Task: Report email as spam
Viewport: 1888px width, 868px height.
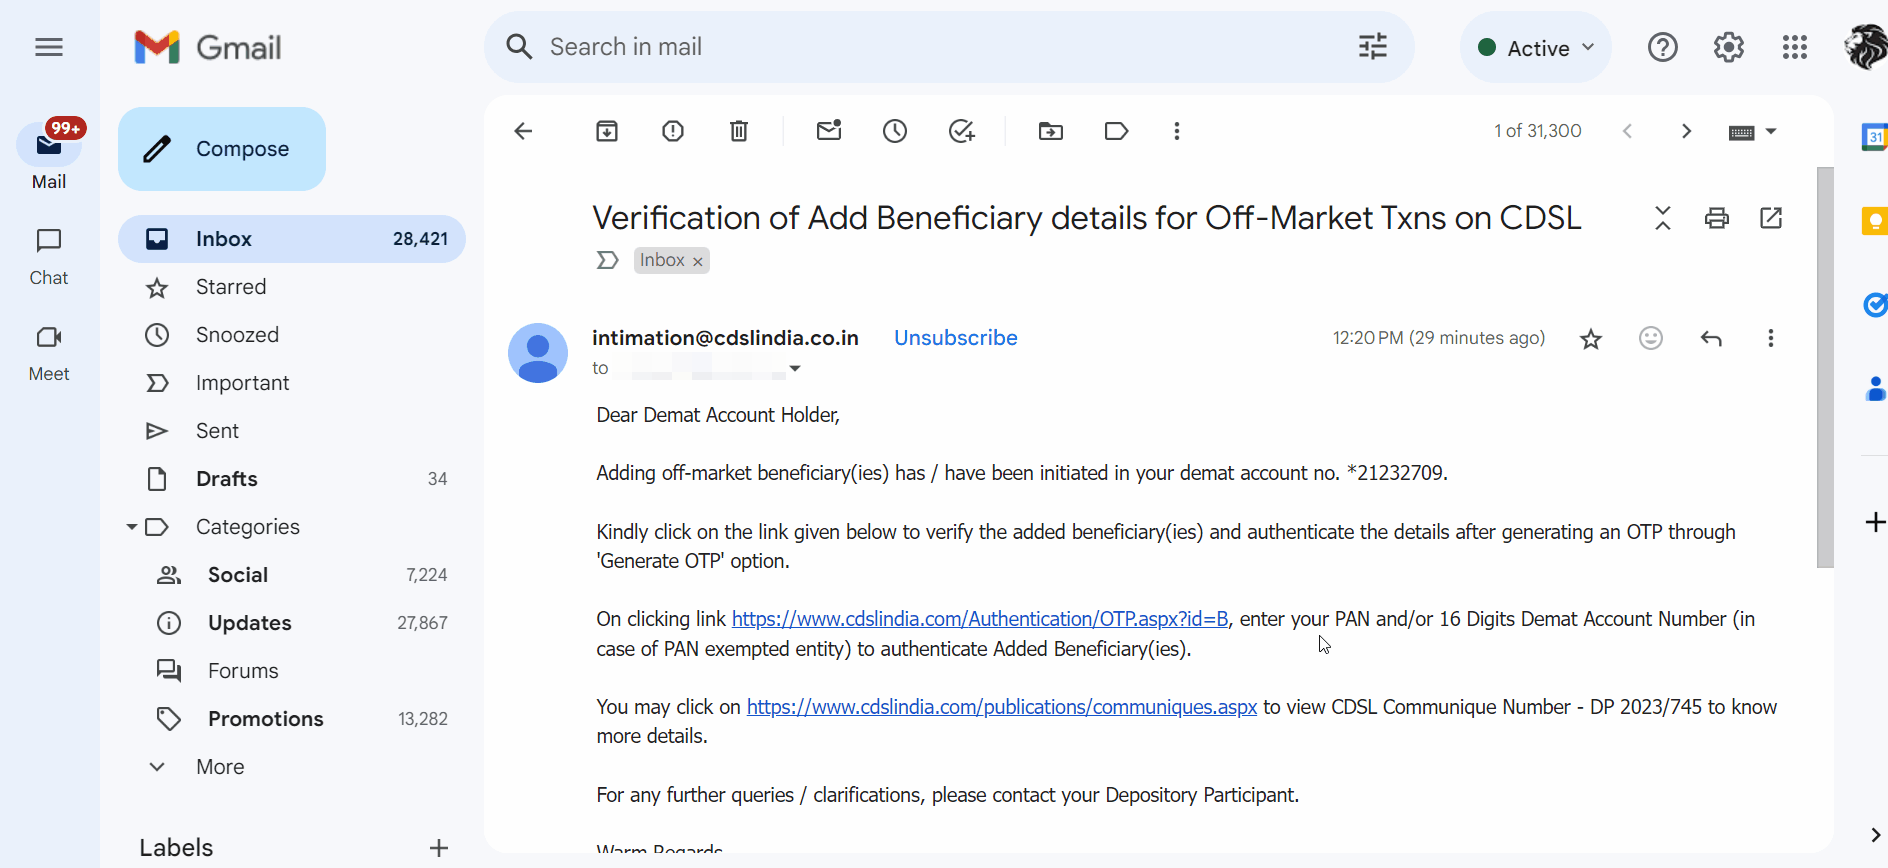Action: pyautogui.click(x=673, y=131)
